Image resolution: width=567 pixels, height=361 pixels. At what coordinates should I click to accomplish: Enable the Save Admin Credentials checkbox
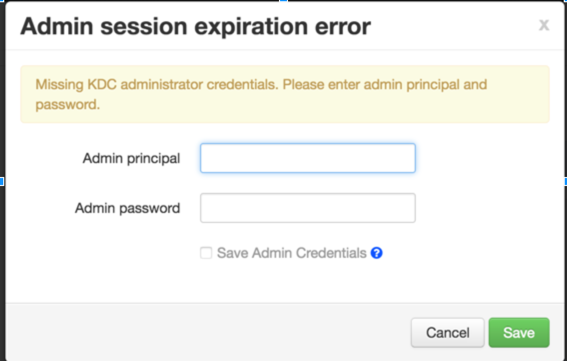[x=206, y=253]
